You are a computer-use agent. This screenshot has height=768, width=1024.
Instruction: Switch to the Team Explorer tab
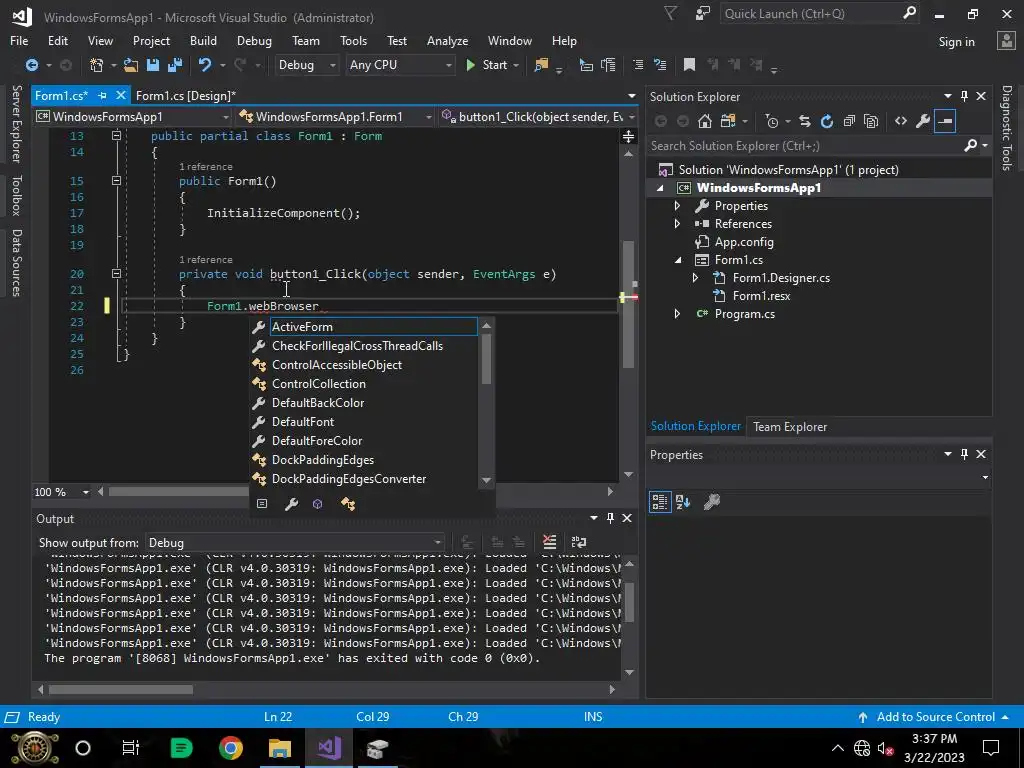click(790, 427)
